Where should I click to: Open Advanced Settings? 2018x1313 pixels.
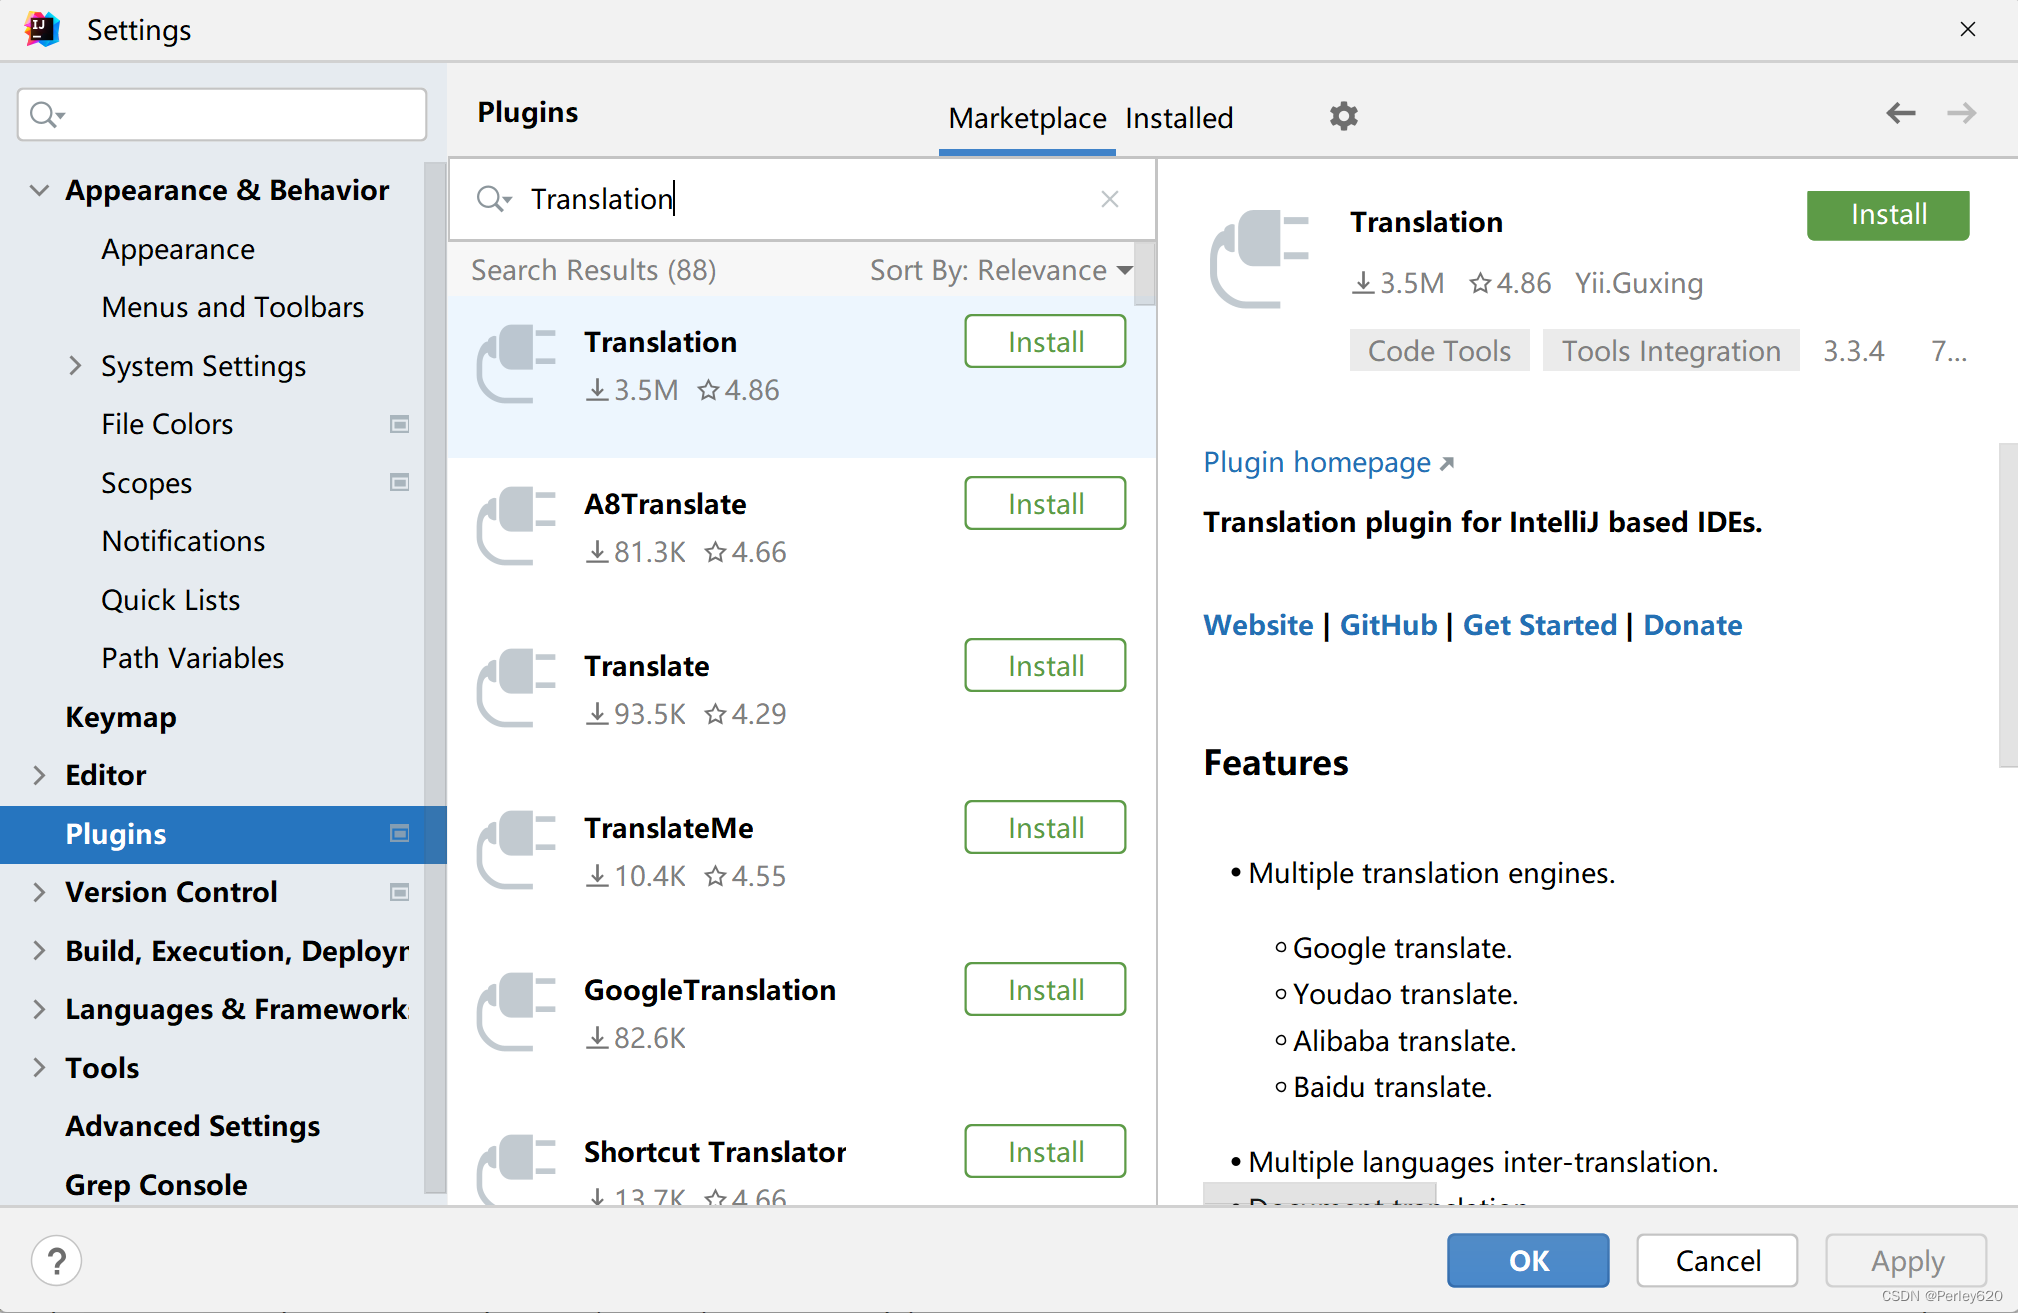[192, 1126]
